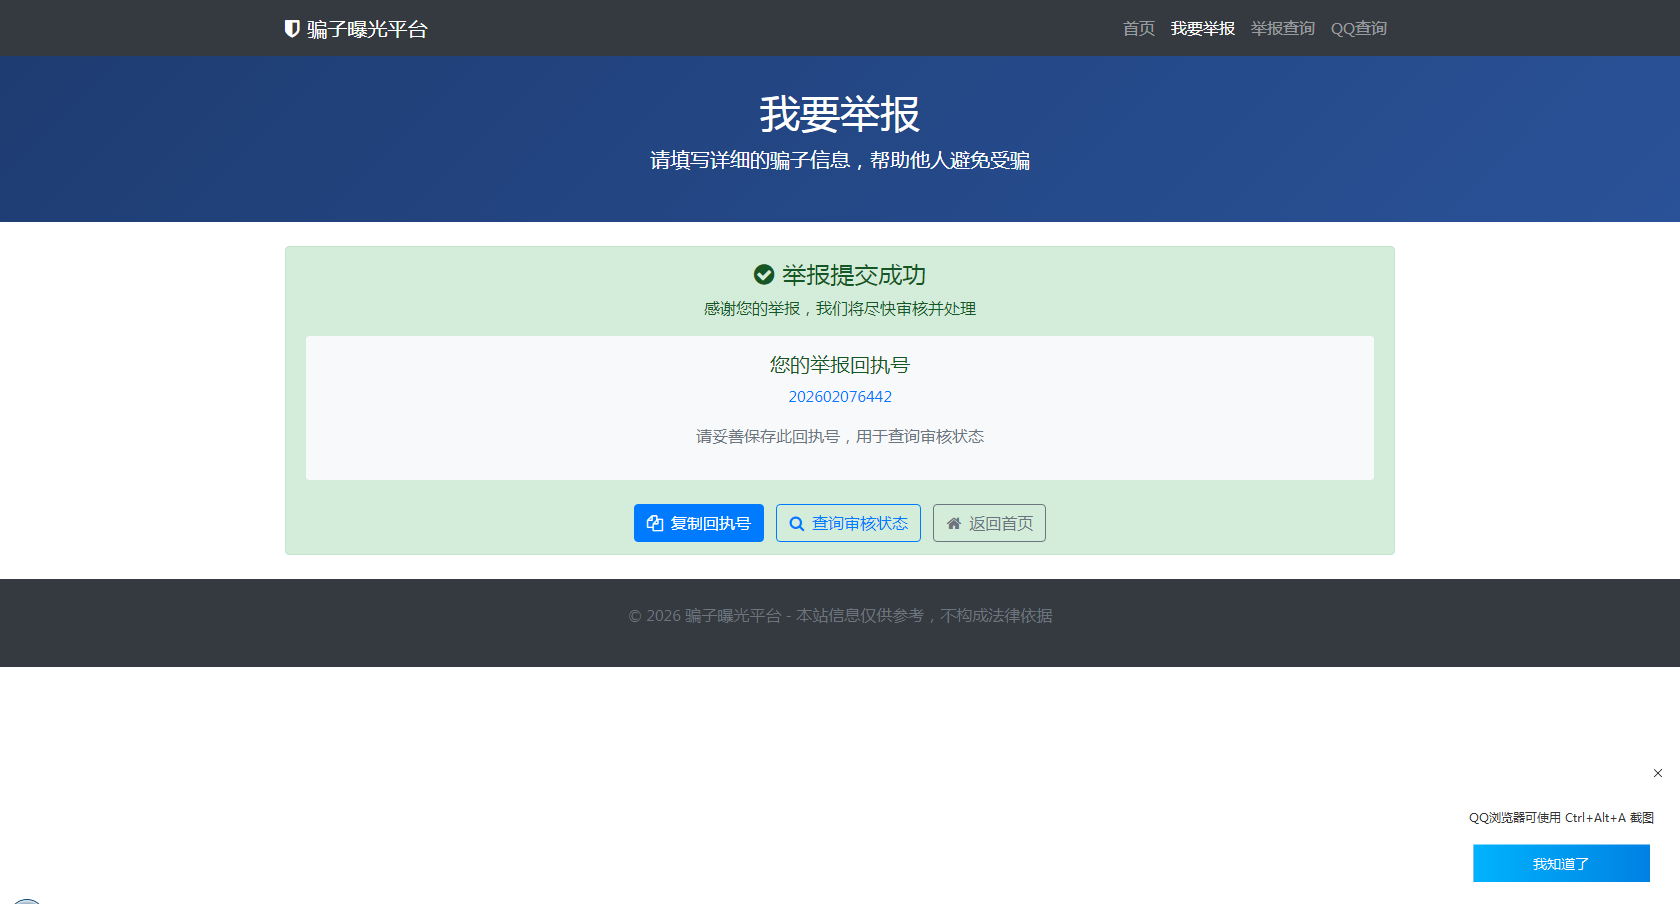Click the shield logo icon in navbar

292,29
